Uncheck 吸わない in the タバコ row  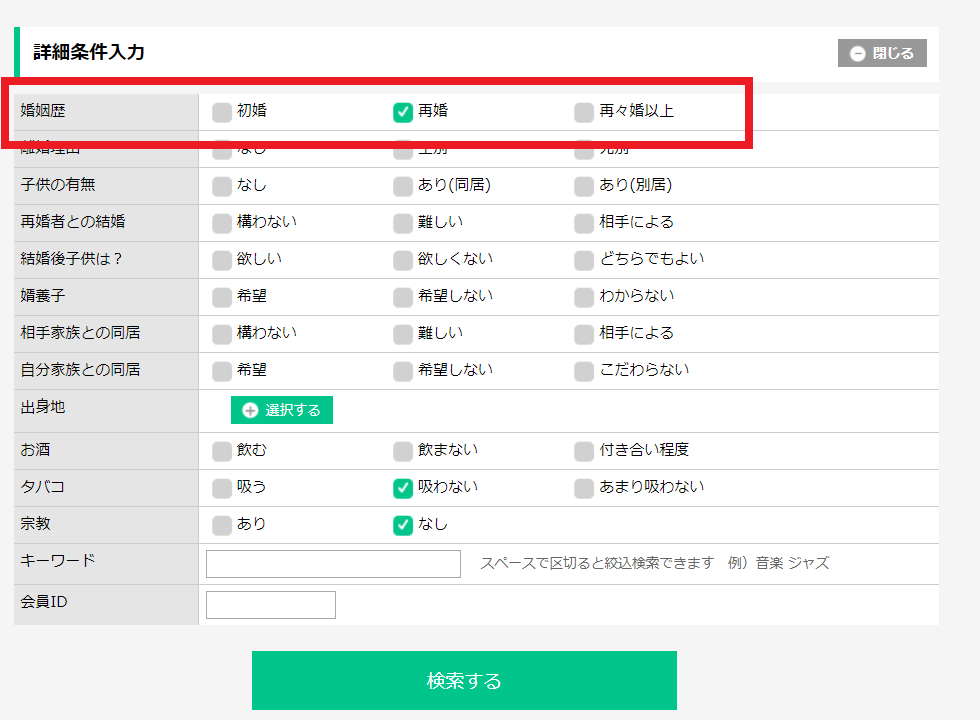tap(403, 488)
